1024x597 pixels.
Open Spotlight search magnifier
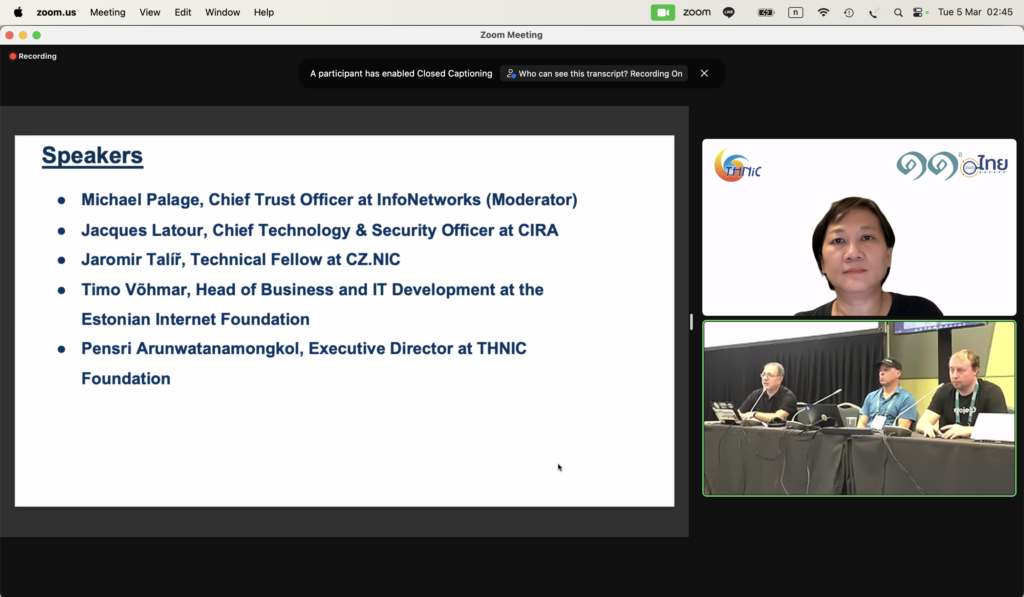tap(899, 12)
